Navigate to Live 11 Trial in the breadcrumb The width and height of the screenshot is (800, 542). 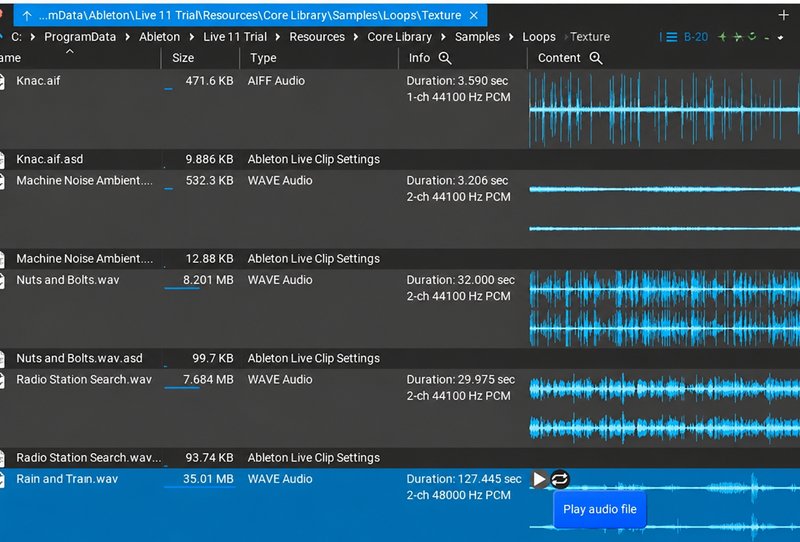point(235,37)
